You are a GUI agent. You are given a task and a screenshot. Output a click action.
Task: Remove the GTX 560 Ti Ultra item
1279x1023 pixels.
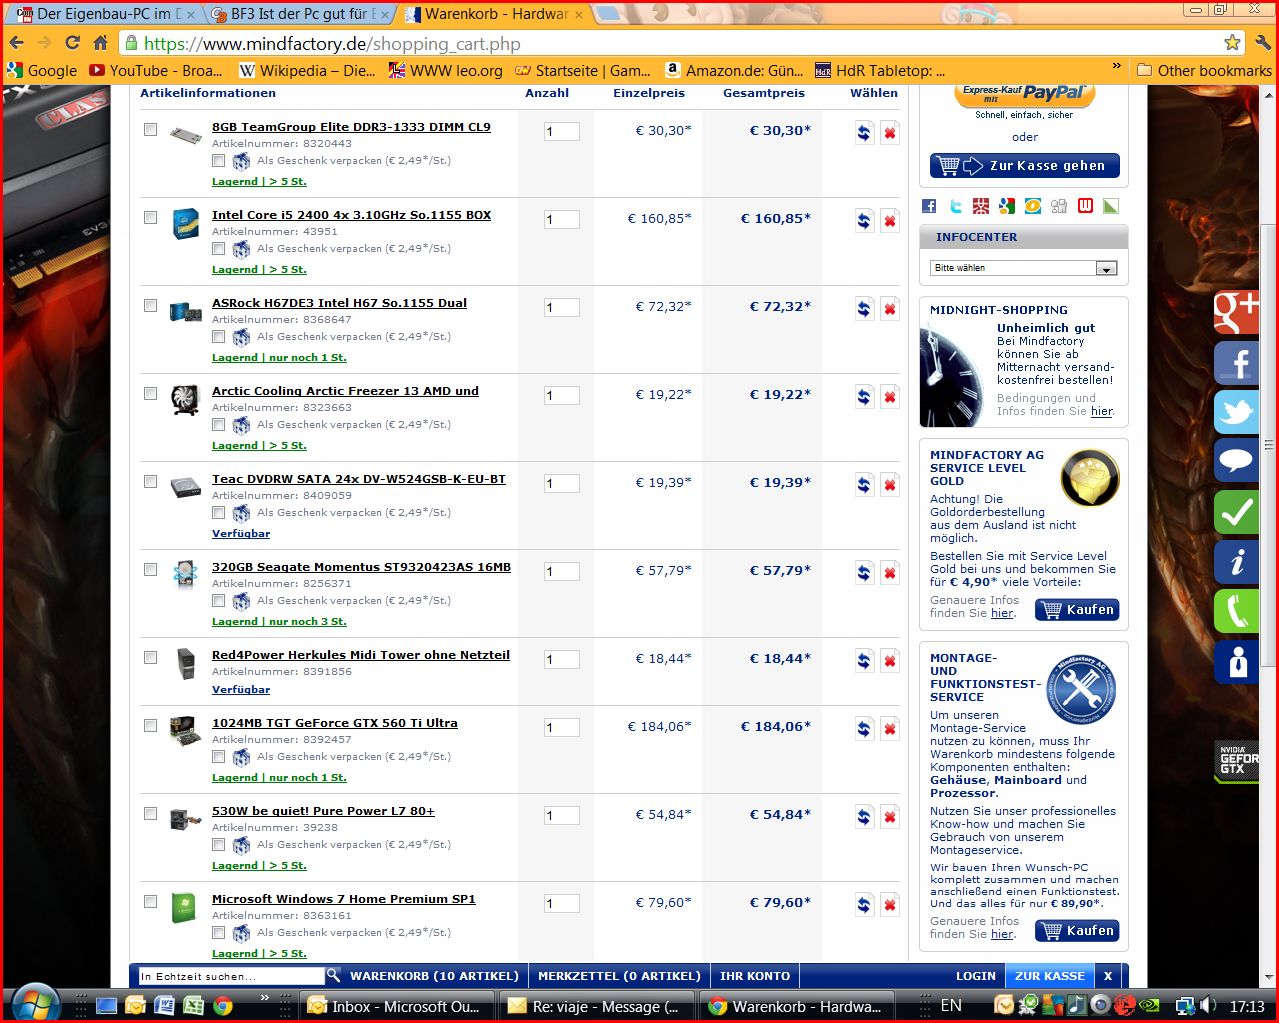889,728
